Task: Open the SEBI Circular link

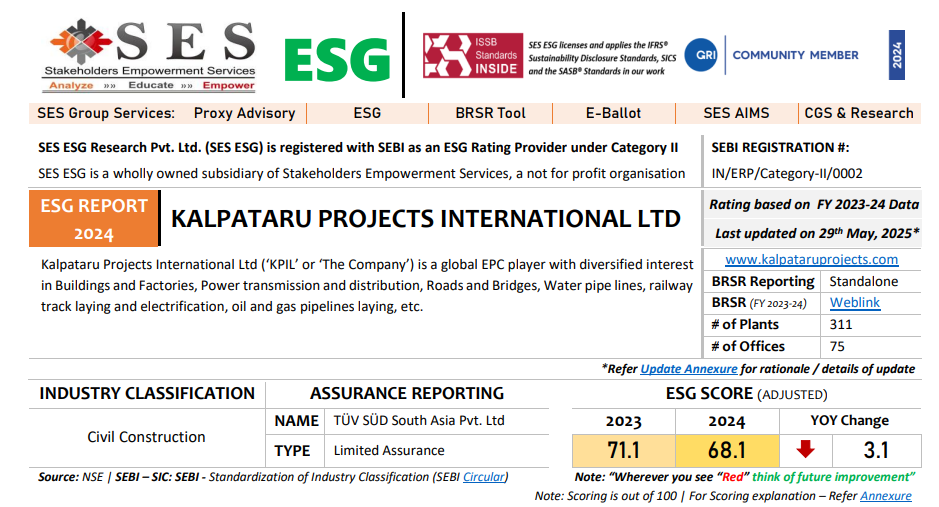Action: [484, 477]
